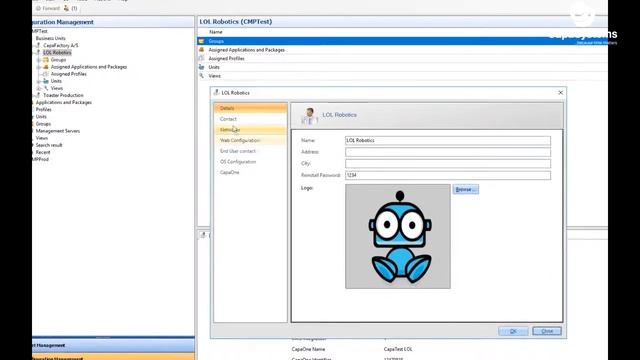
Task: Click the Units icon under LOL Robotics tree
Action: coord(46,81)
